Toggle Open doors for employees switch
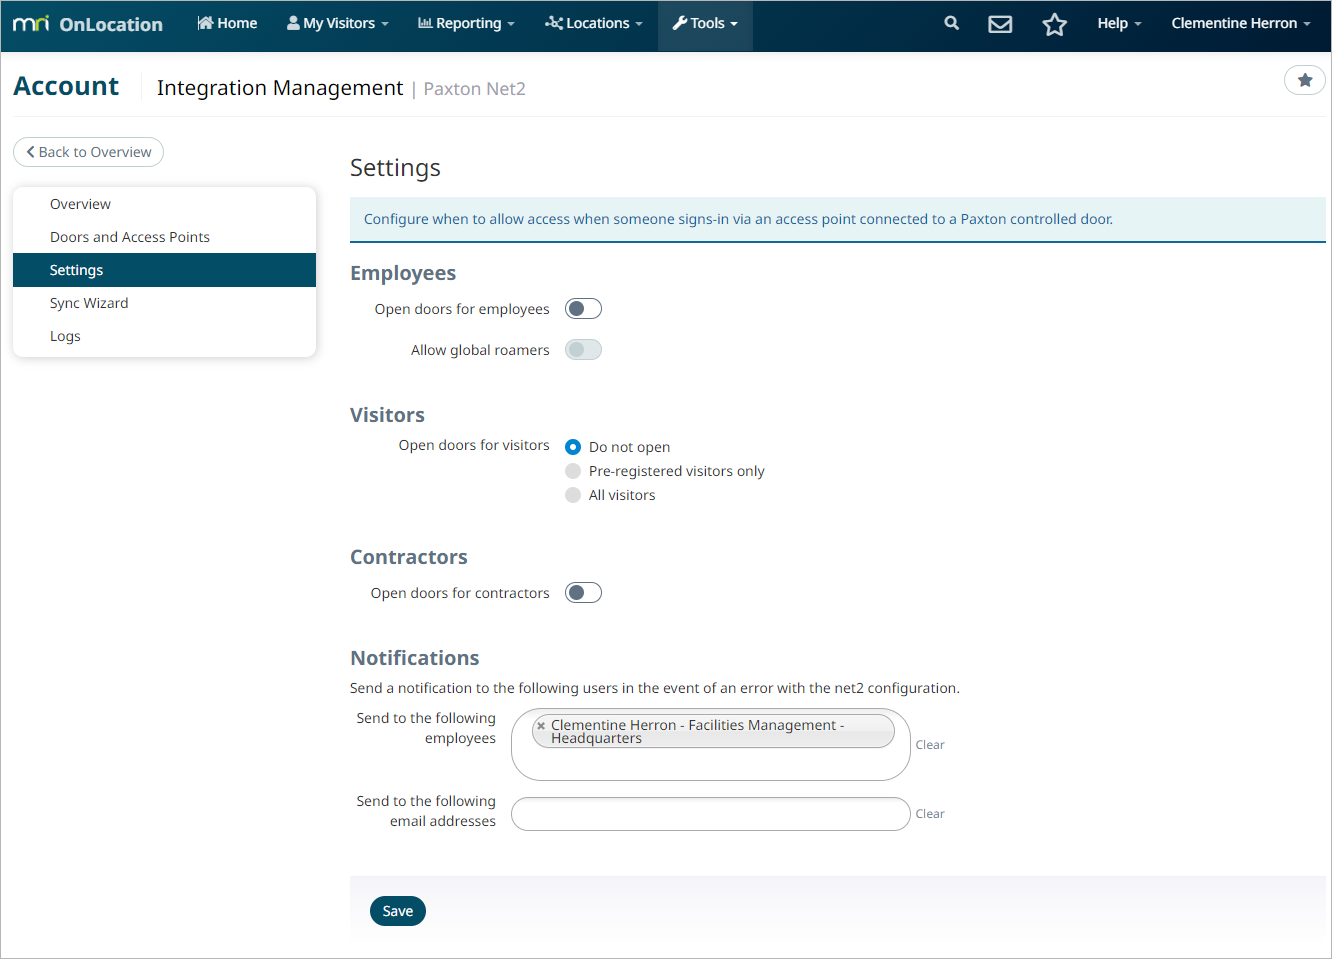The width and height of the screenshot is (1332, 959). click(x=583, y=309)
